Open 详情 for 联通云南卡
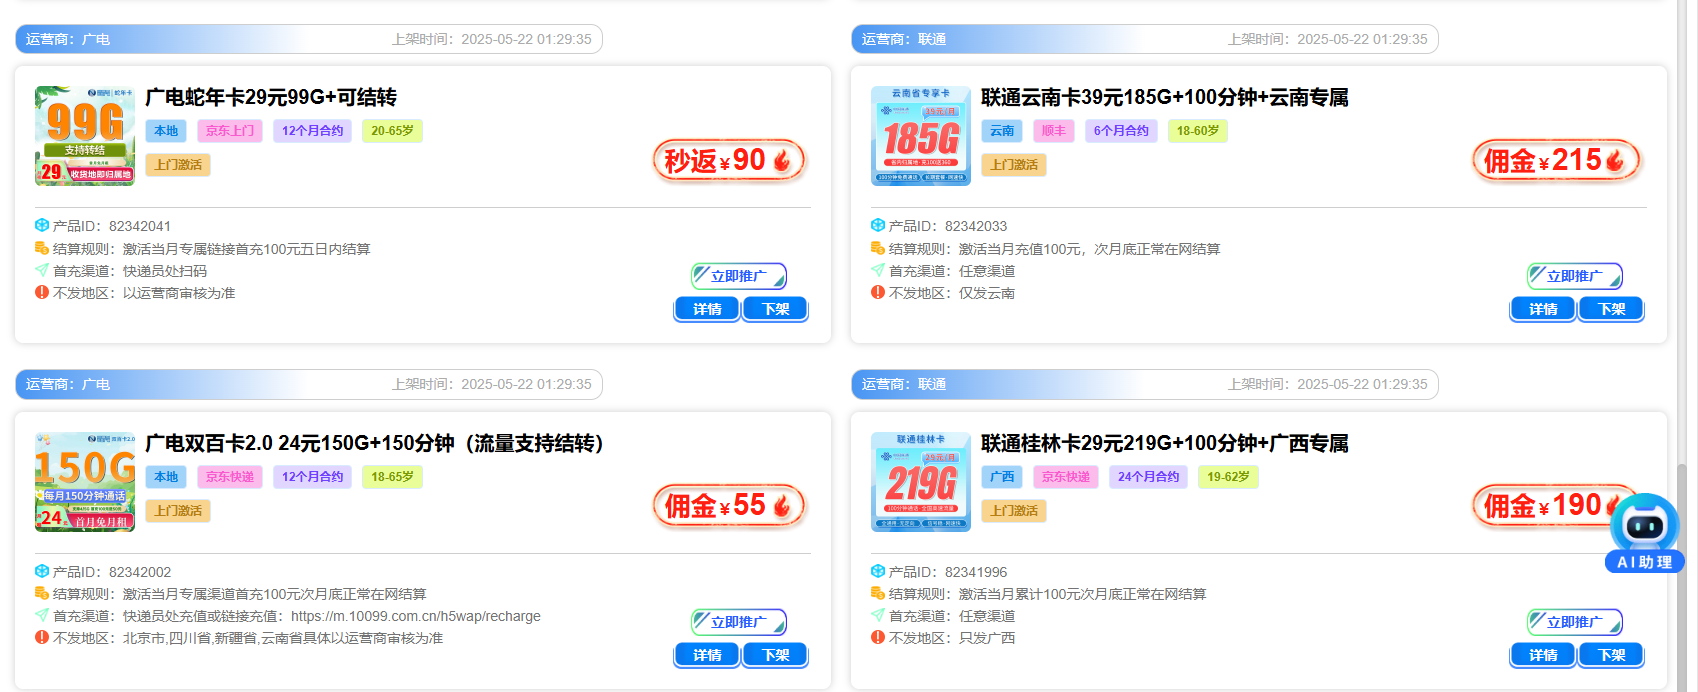This screenshot has height=692, width=1698. [x=1543, y=309]
